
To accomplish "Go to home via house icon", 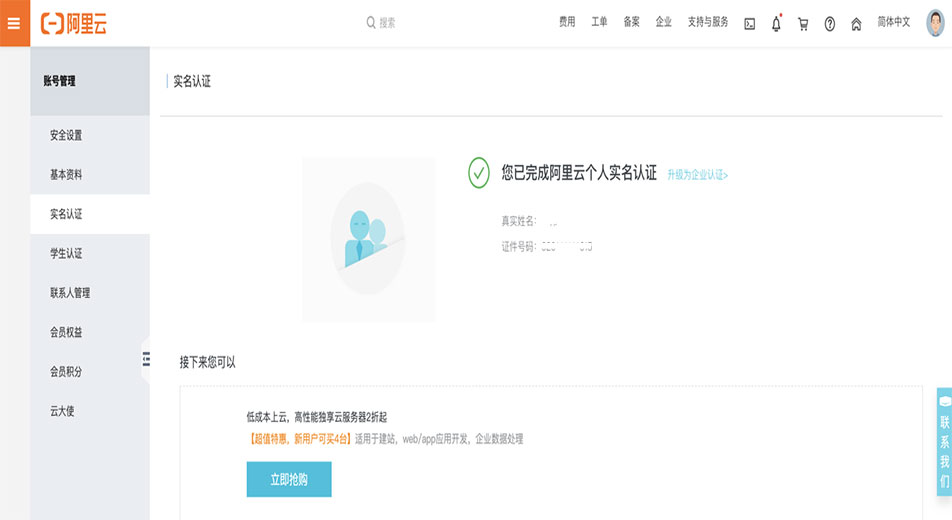I will [856, 24].
